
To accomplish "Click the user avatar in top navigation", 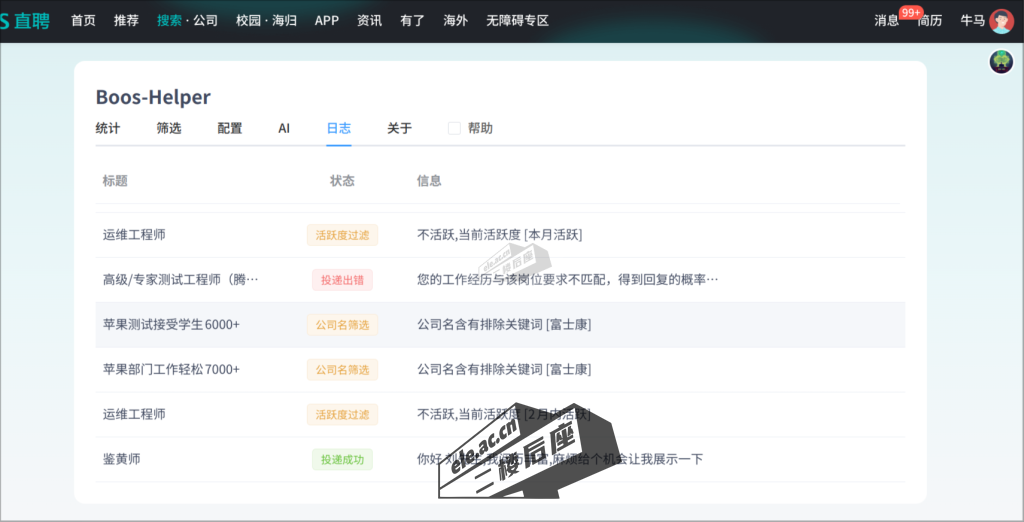I will 1001,21.
